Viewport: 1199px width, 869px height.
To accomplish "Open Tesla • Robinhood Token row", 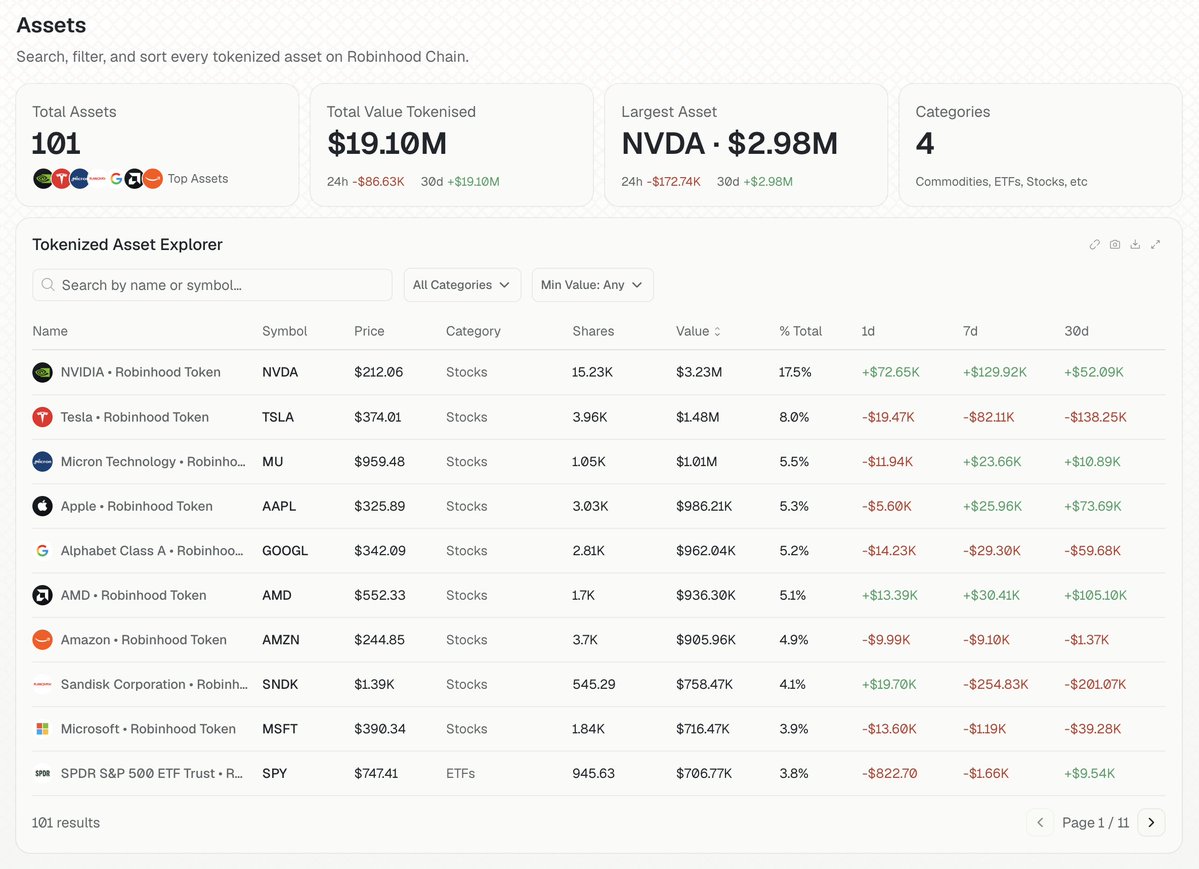I will (599, 417).
